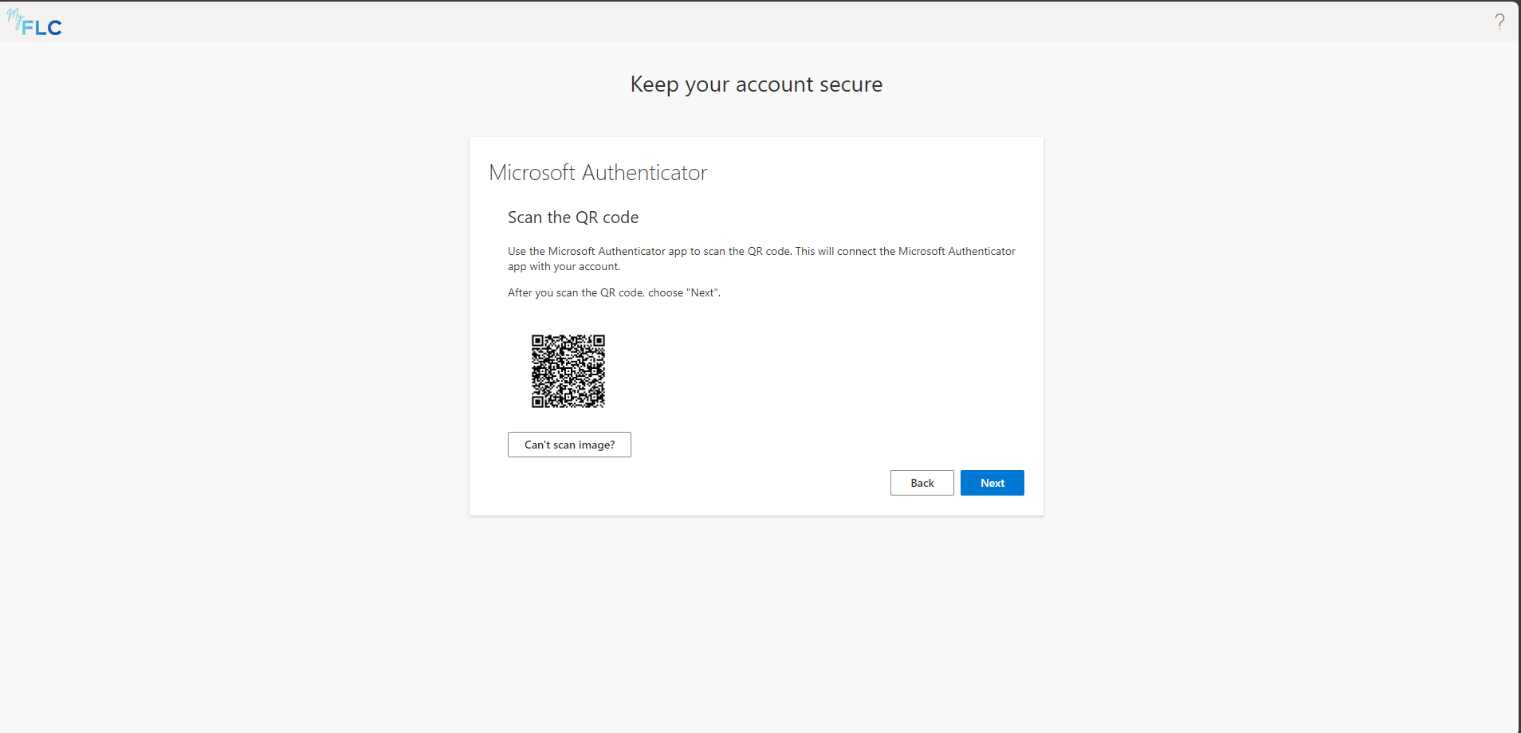The height and width of the screenshot is (733, 1521).
Task: Click the "Microsoft Authenticator" card heading
Action: pyautogui.click(x=598, y=172)
